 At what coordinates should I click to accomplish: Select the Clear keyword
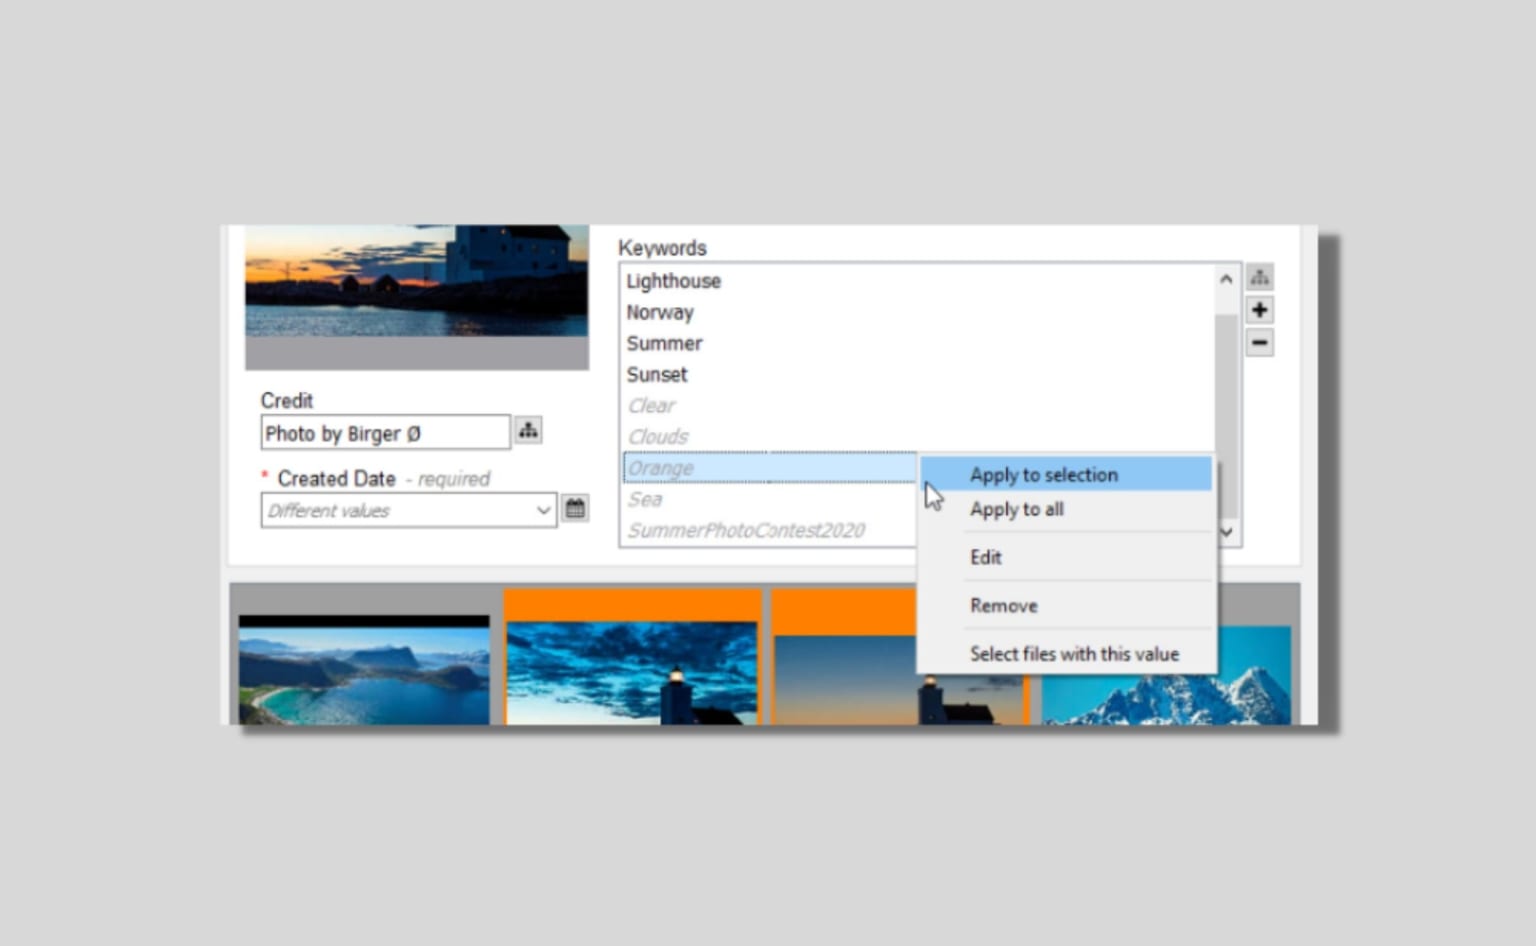coord(651,406)
